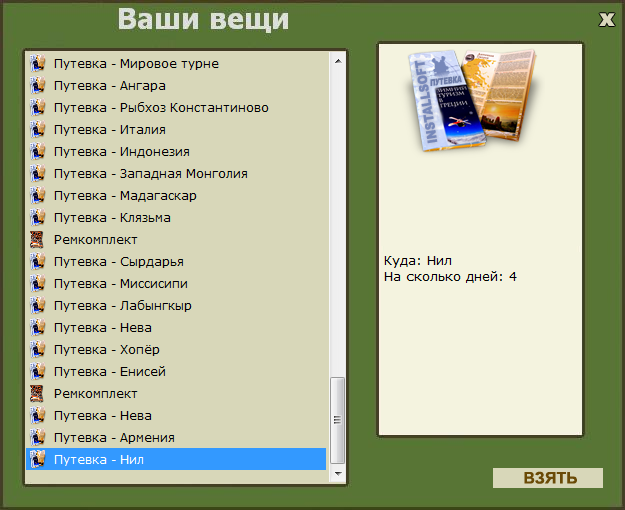Click the voucher icon beside Мировое турне
The image size is (625, 510).
tap(37, 64)
